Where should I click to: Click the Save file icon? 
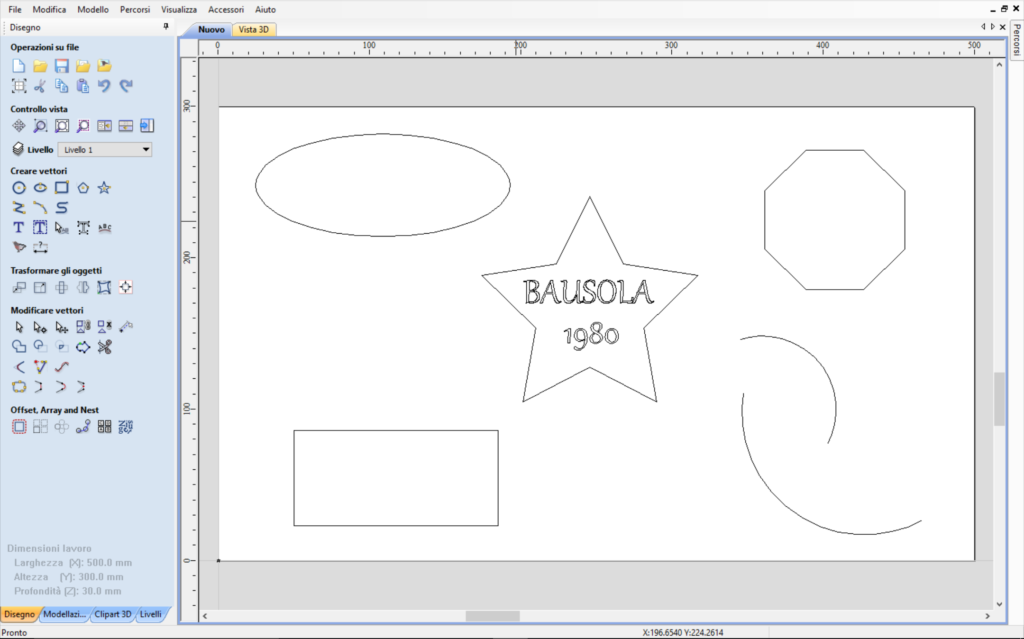pos(61,66)
